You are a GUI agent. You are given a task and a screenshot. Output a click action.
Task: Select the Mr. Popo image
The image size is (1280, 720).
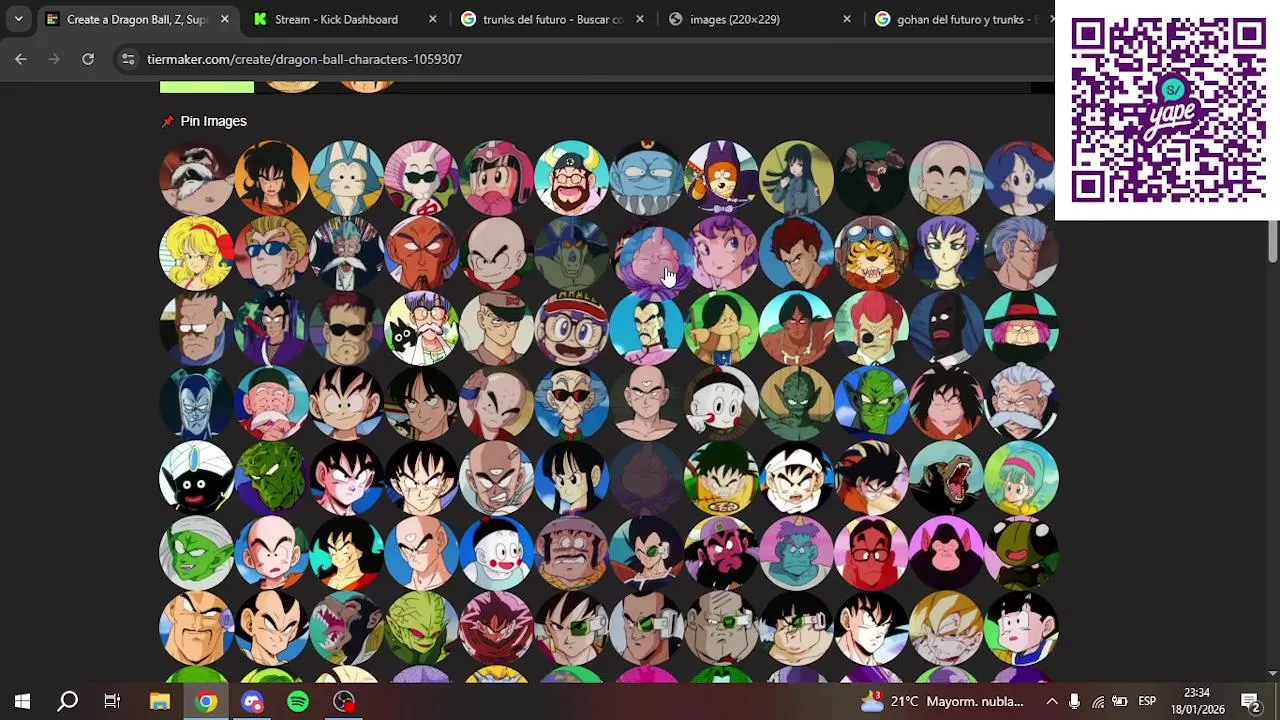tap(197, 478)
